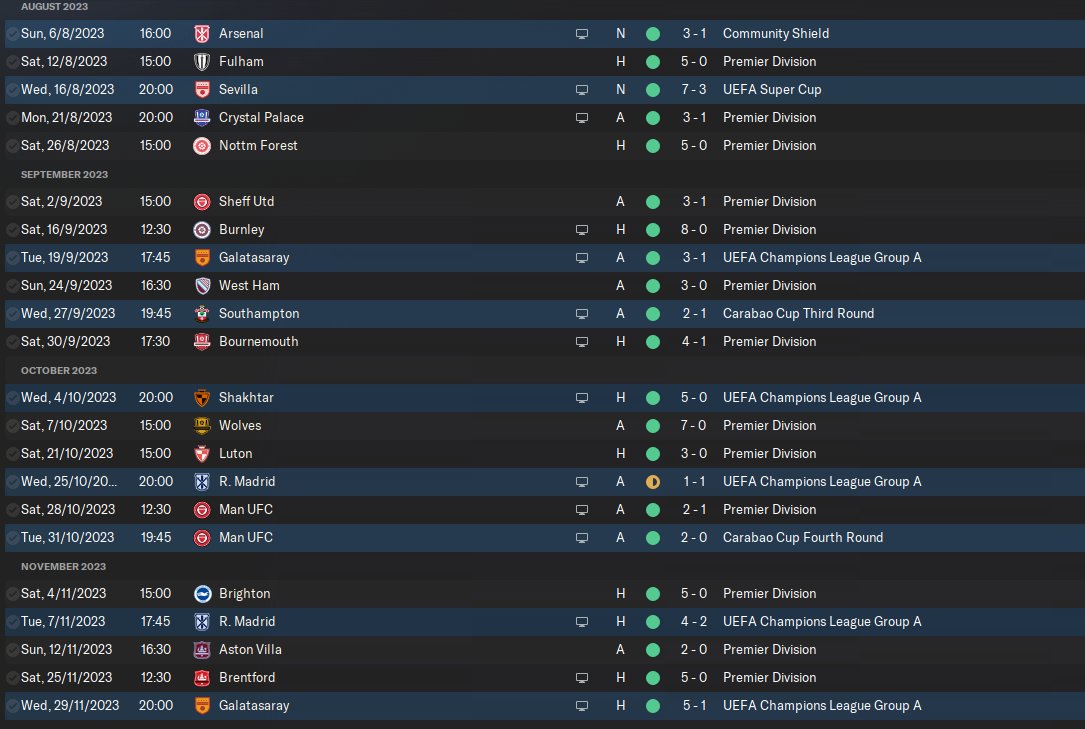Click the October 2023 month header

(x=58, y=370)
